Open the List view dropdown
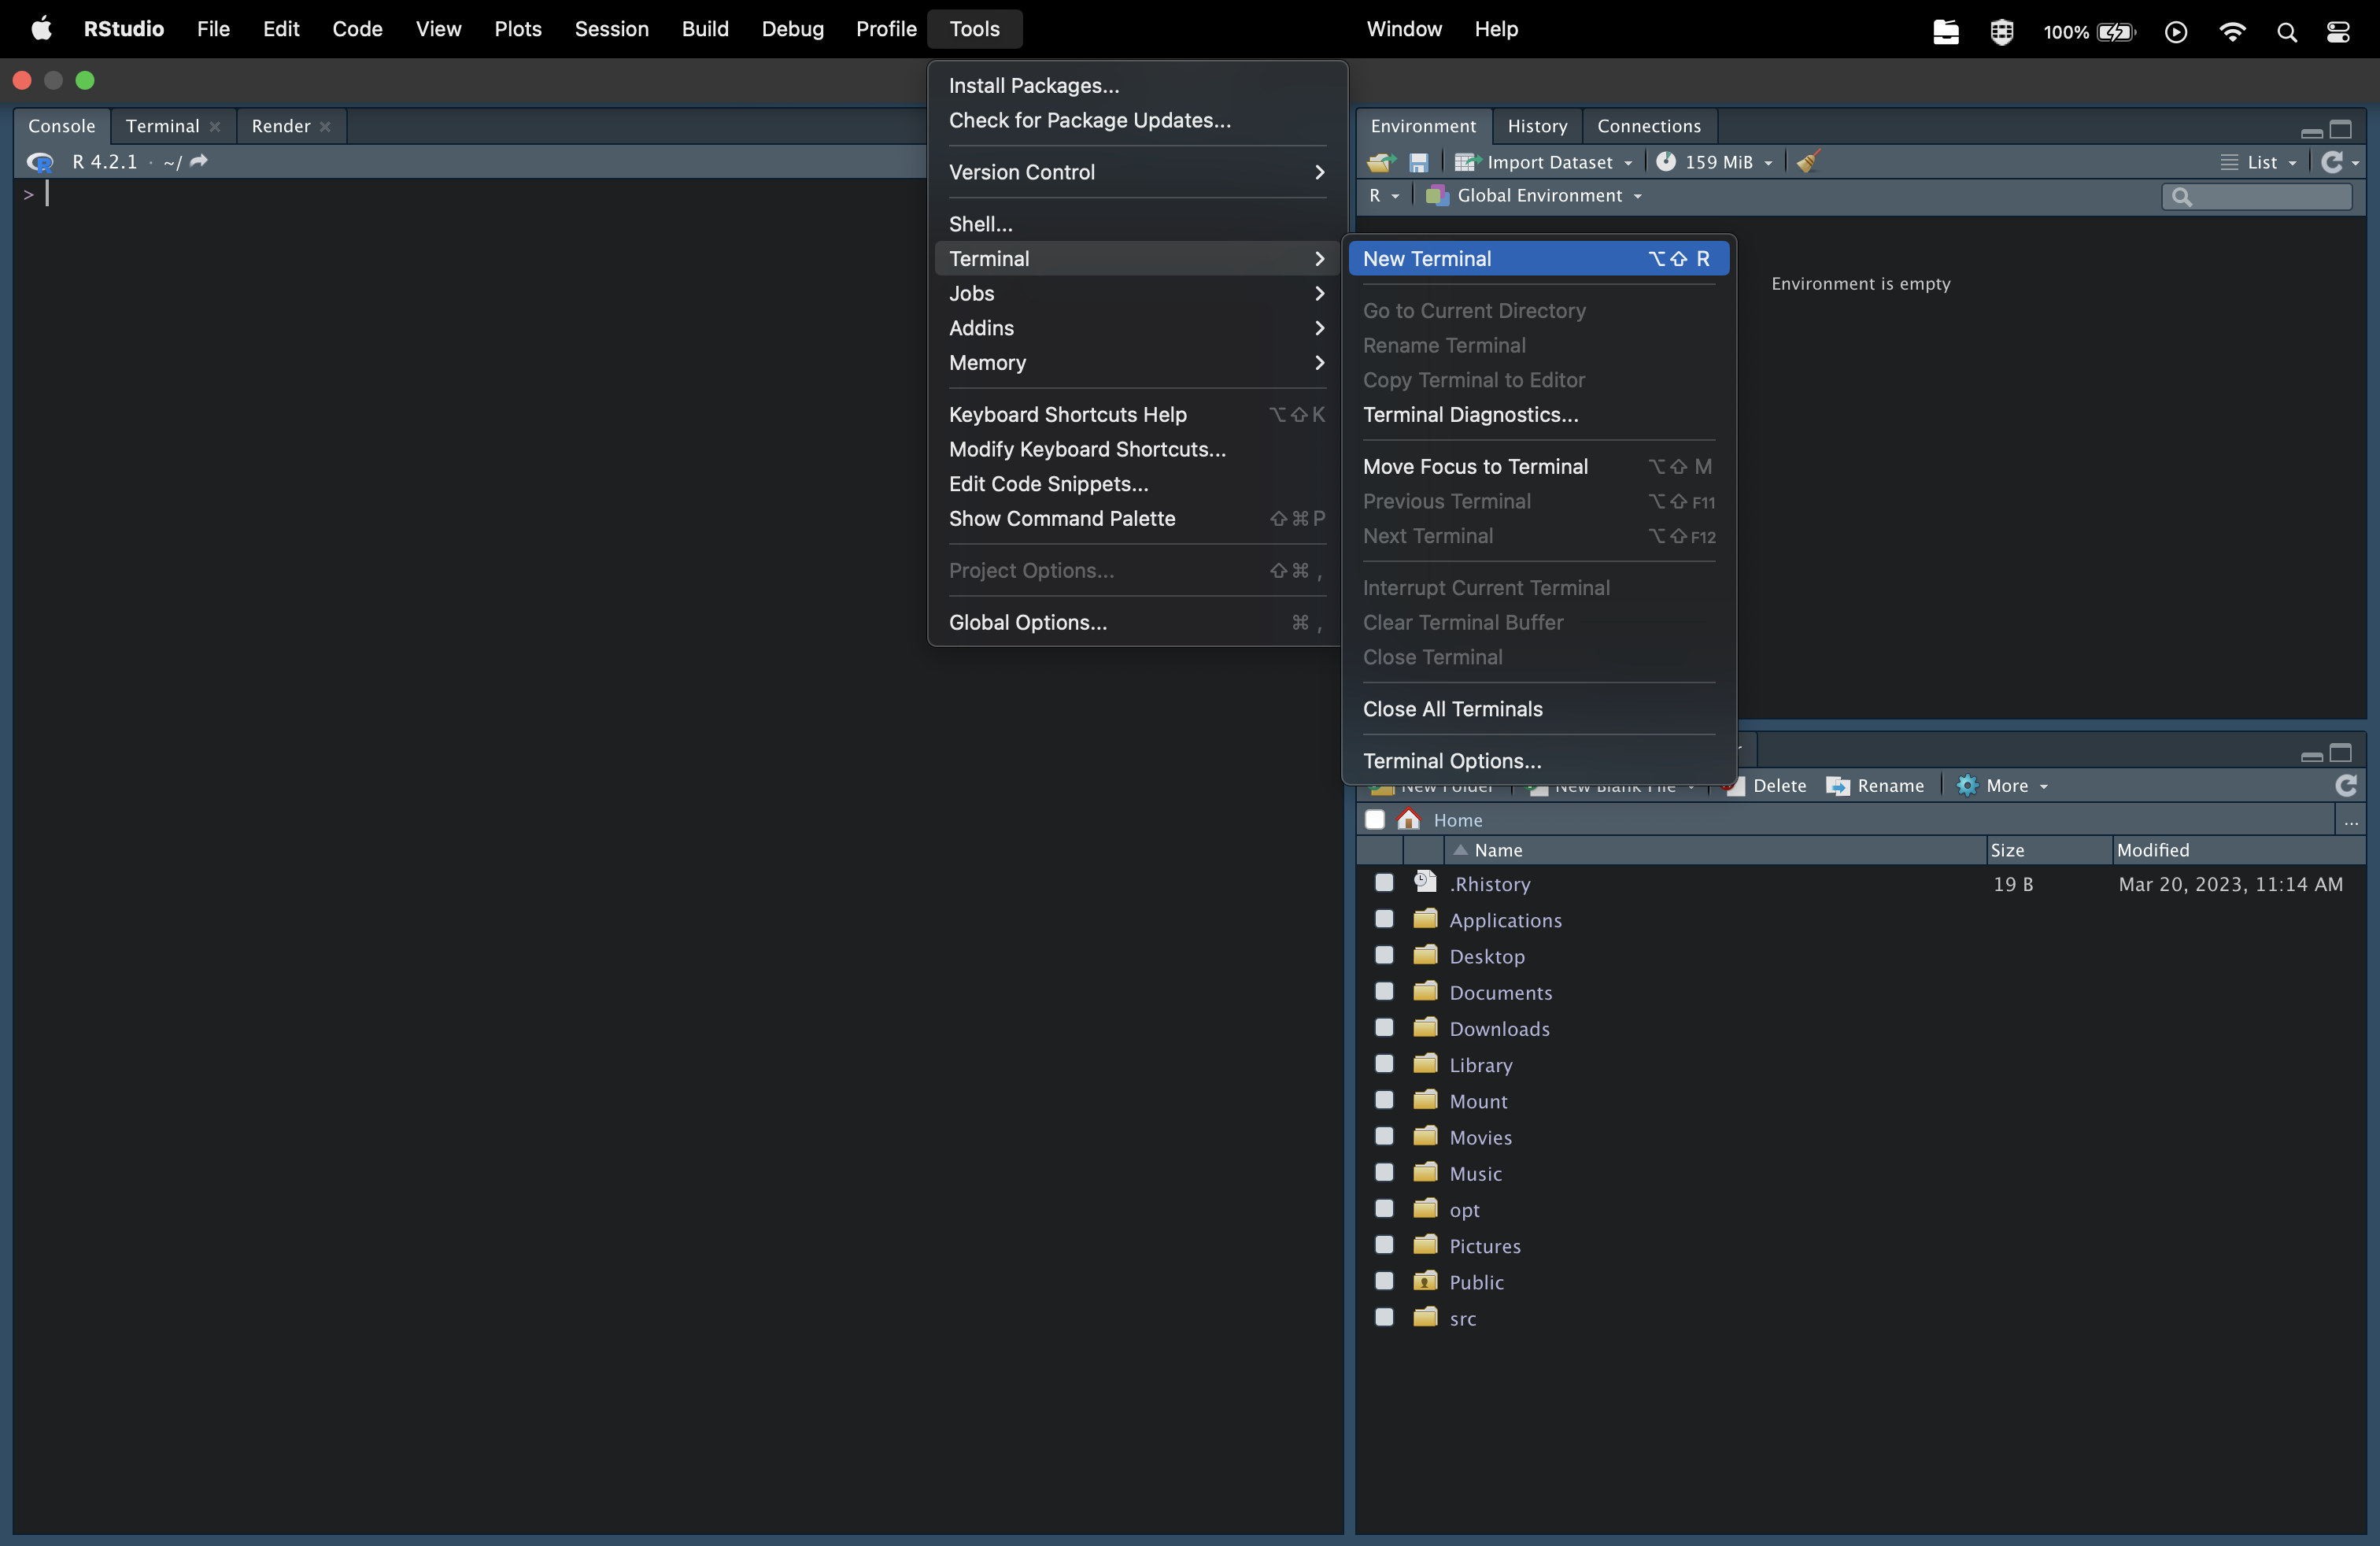Viewport: 2380px width, 1546px height. tap(2258, 162)
